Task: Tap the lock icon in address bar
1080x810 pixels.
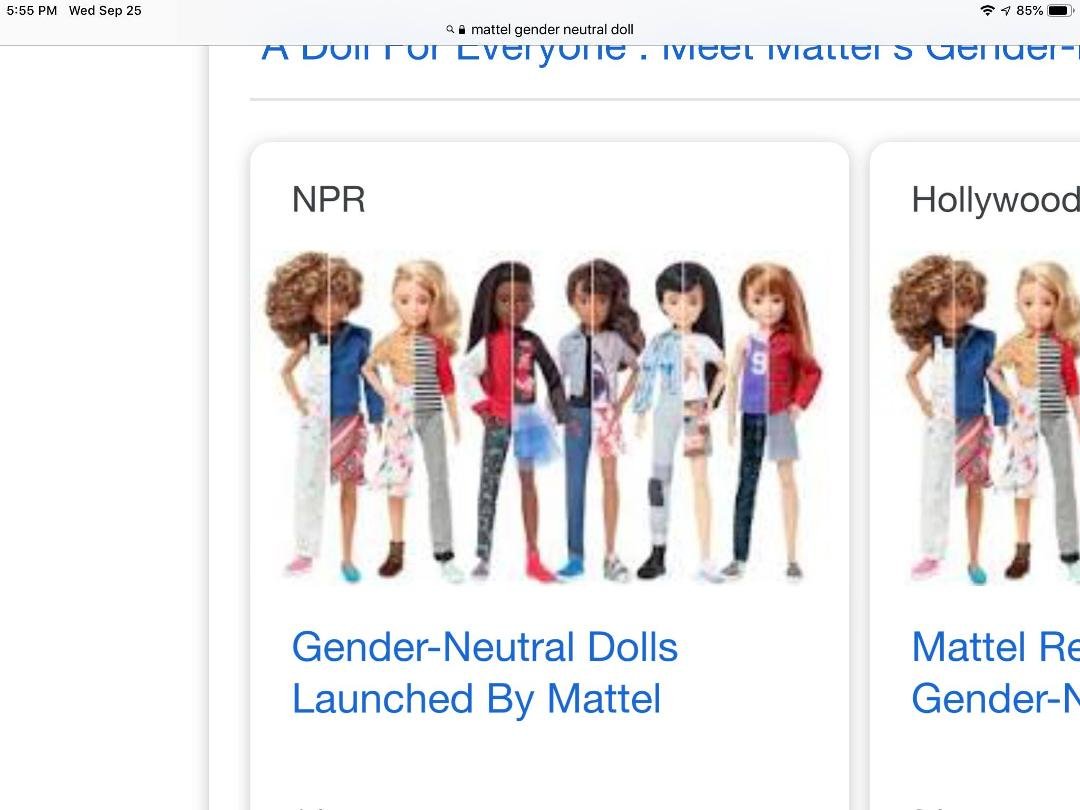Action: pyautogui.click(x=461, y=30)
